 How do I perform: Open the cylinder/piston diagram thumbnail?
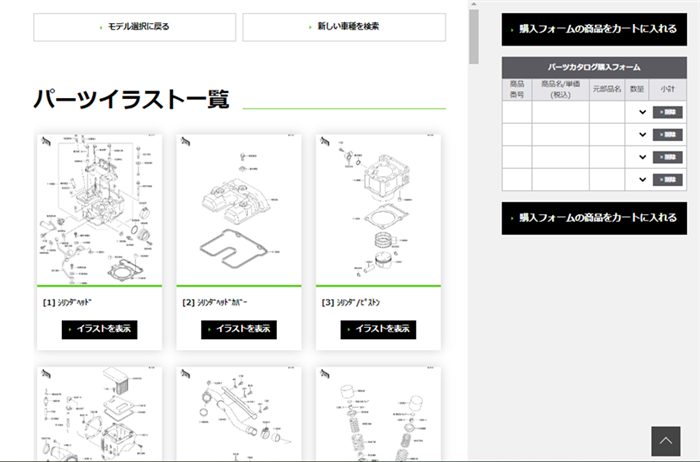tap(378, 210)
